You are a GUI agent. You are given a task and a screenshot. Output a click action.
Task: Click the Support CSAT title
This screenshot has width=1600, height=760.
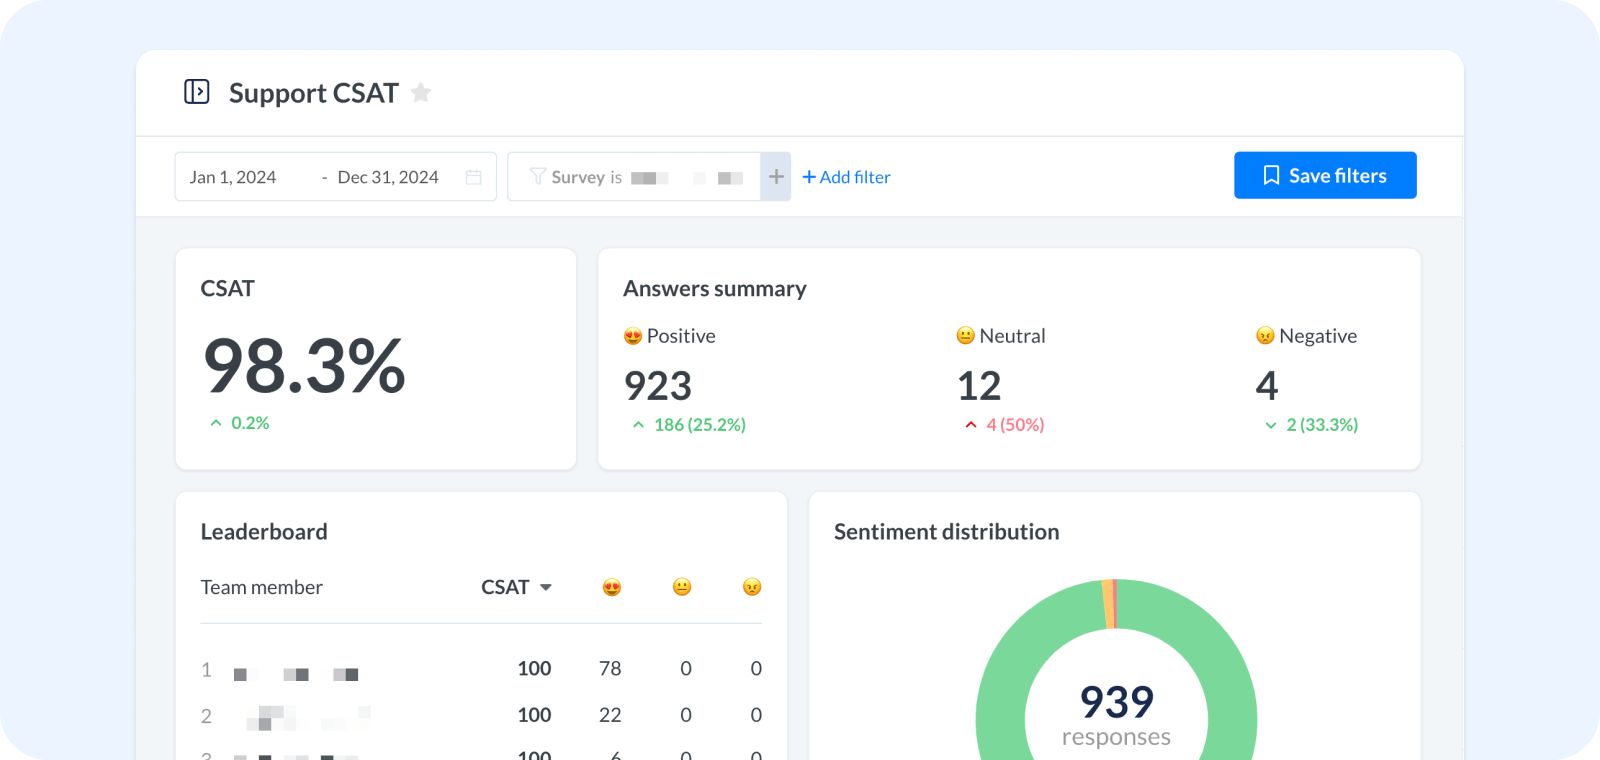click(314, 93)
